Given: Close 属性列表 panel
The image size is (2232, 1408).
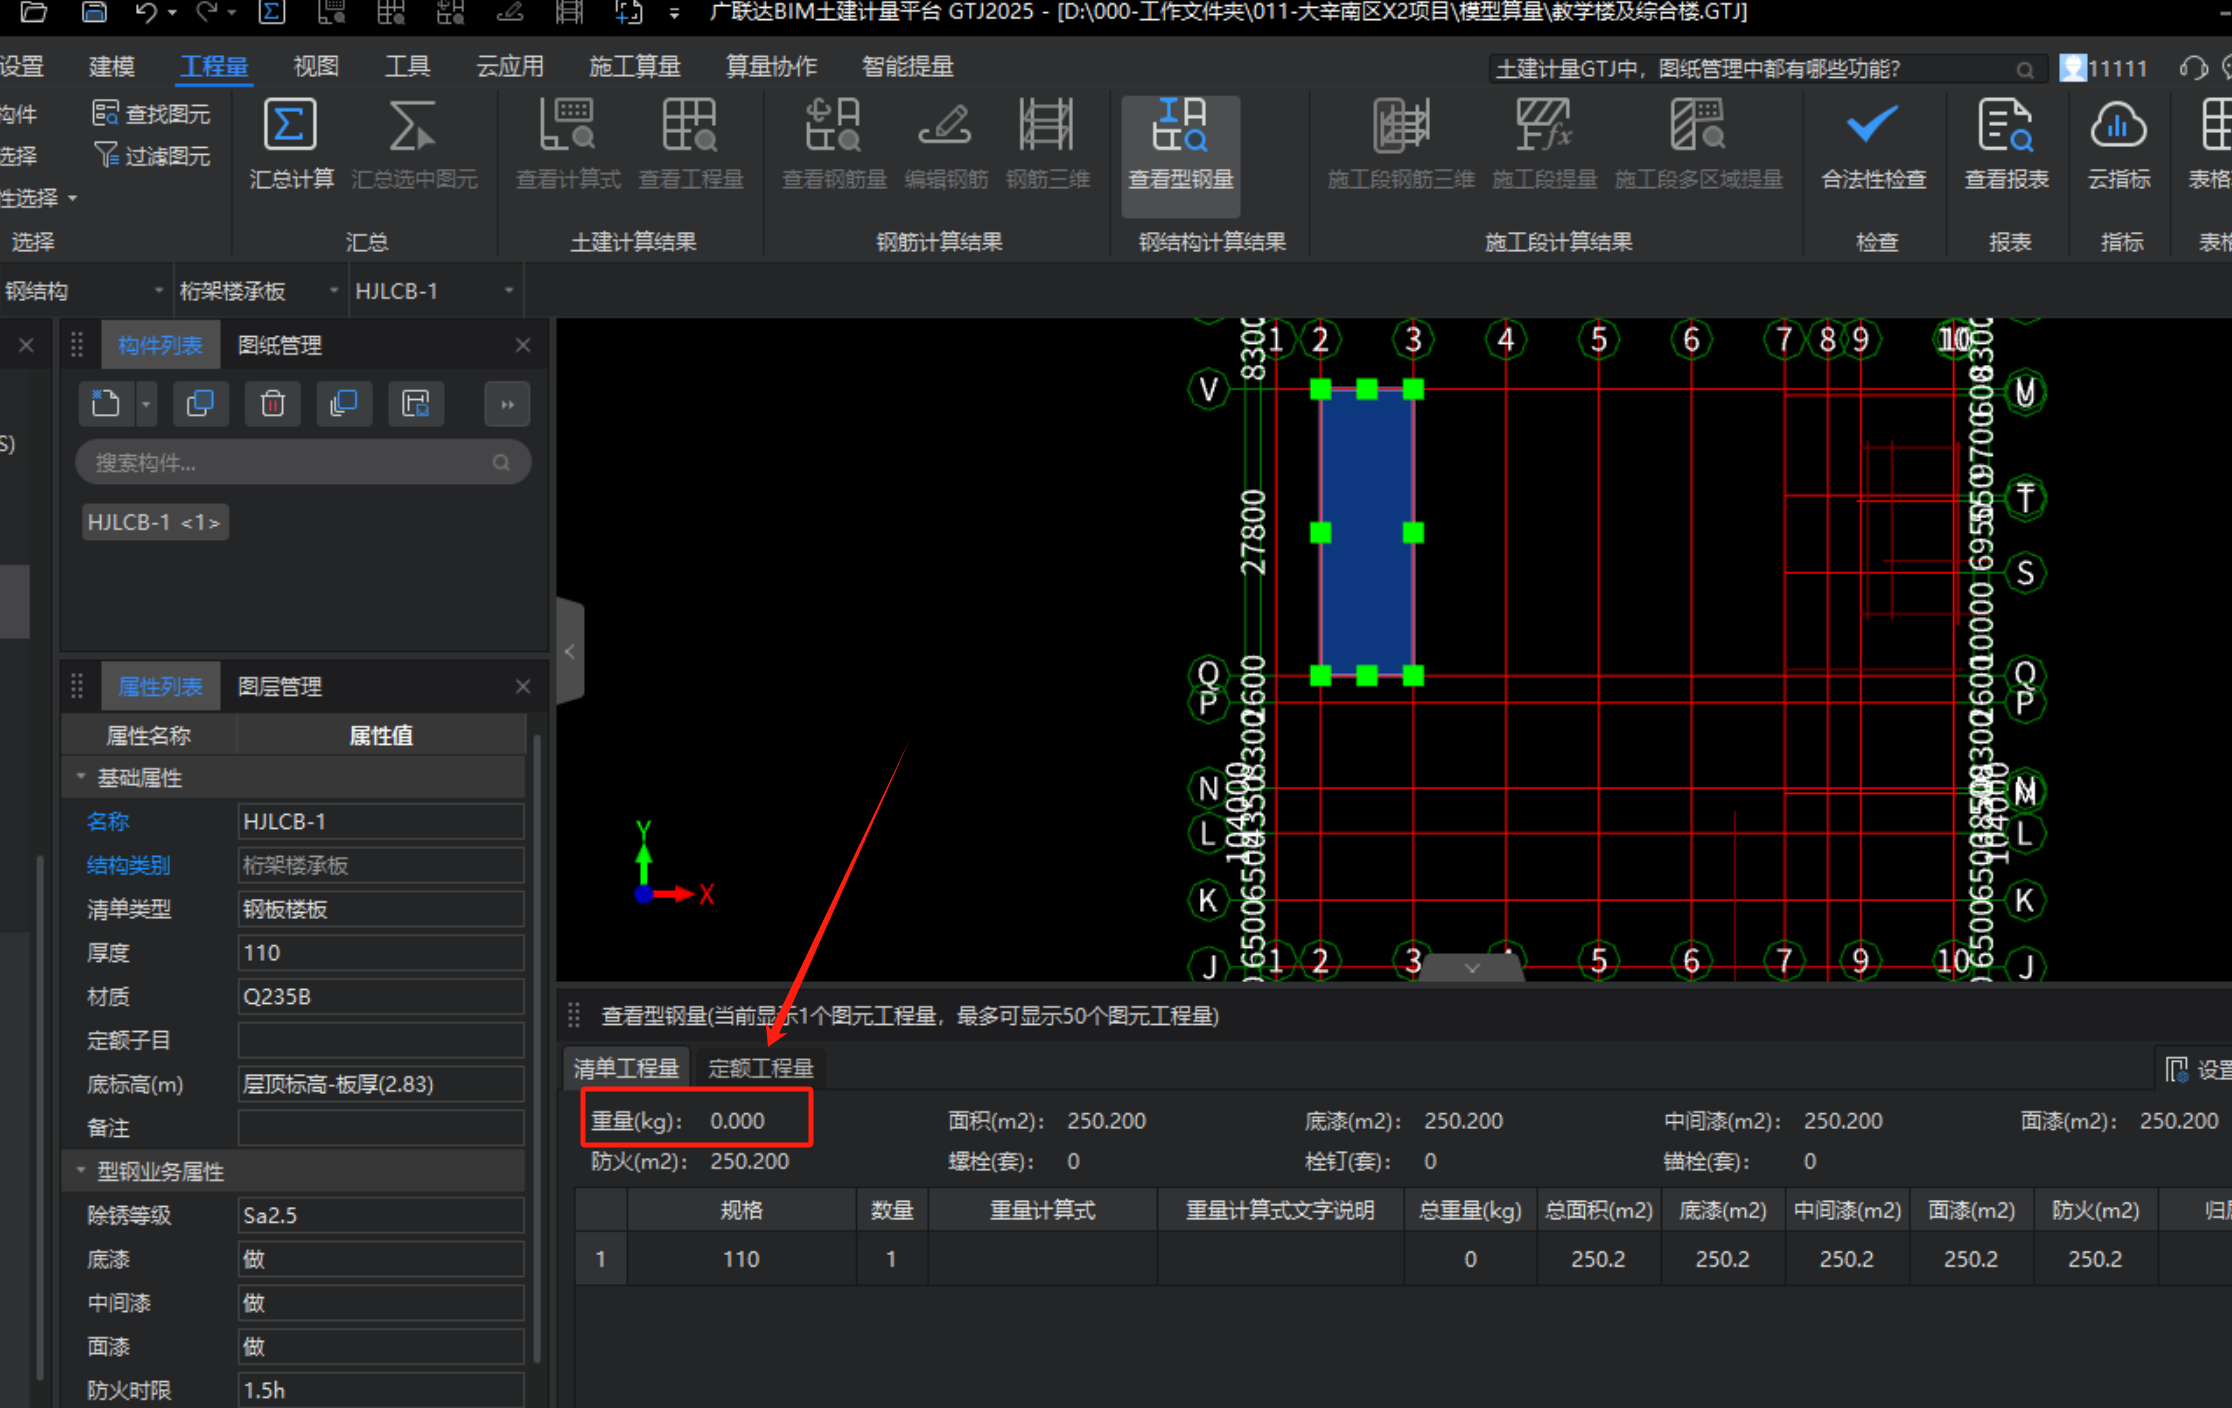Looking at the screenshot, I should pyautogui.click(x=523, y=687).
